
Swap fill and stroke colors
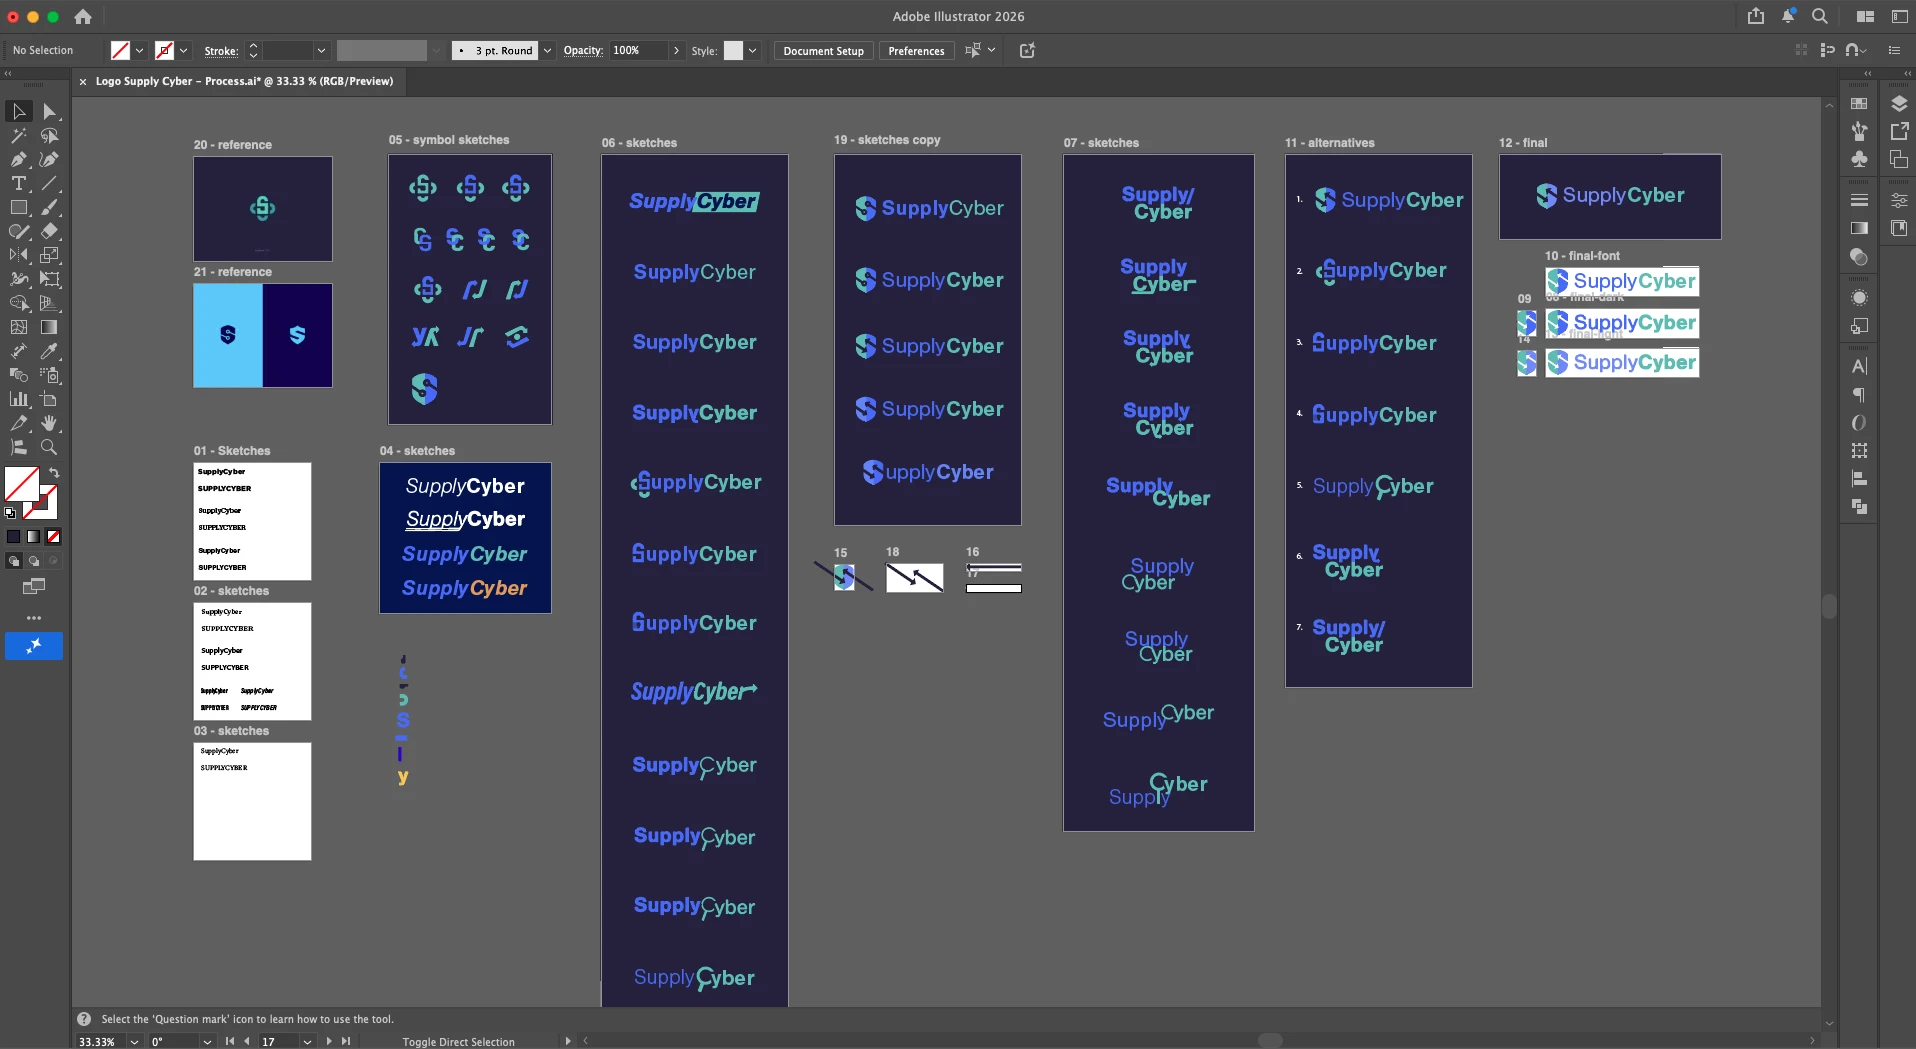[x=54, y=473]
